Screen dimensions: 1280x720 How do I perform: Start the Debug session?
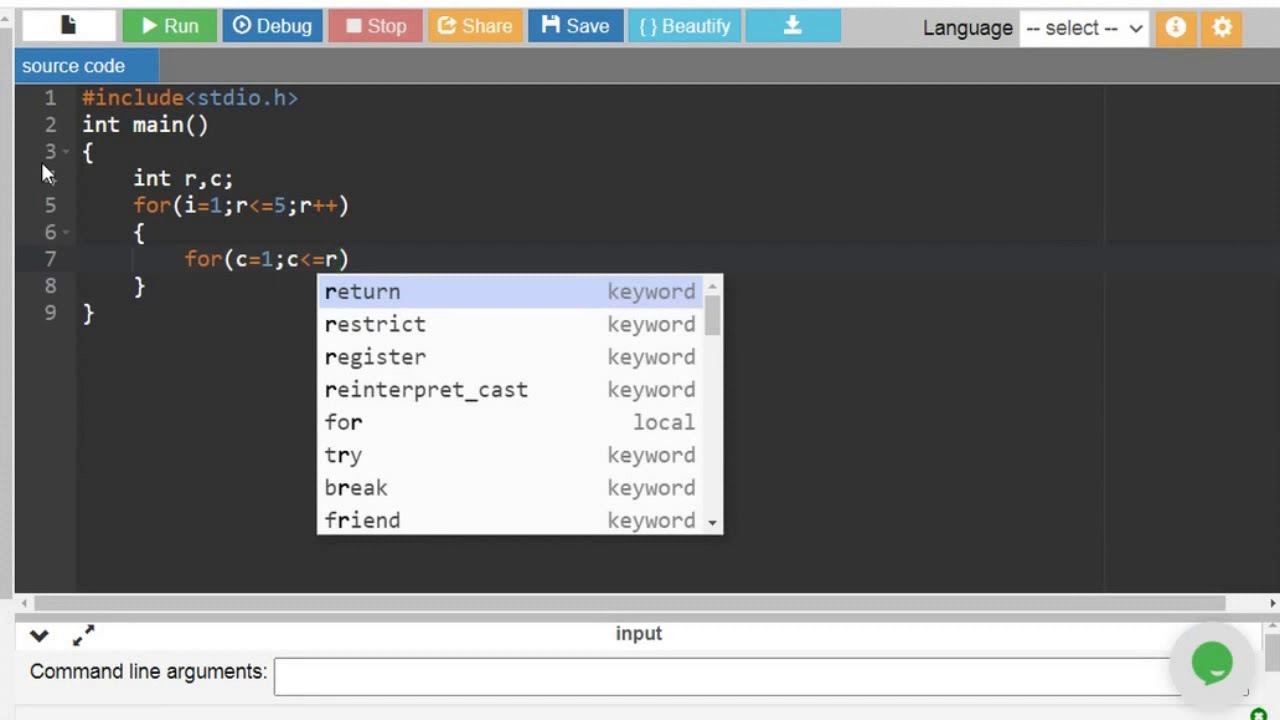[x=272, y=26]
